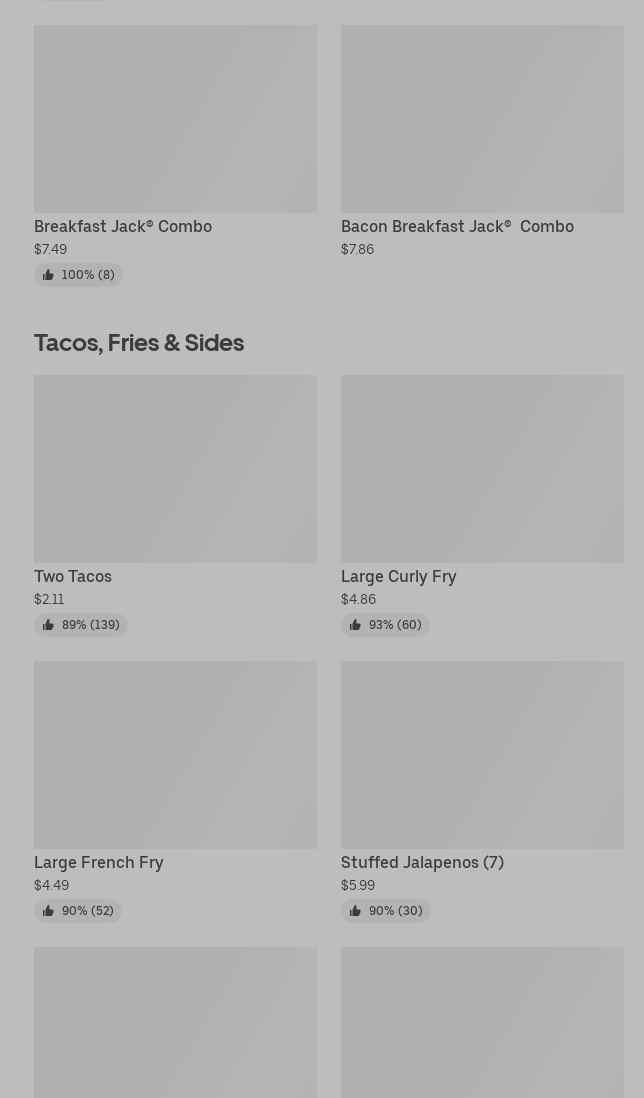The image size is (644, 1098).
Task: Click thumbs-up icon under Large French Fry
Action: (48, 911)
